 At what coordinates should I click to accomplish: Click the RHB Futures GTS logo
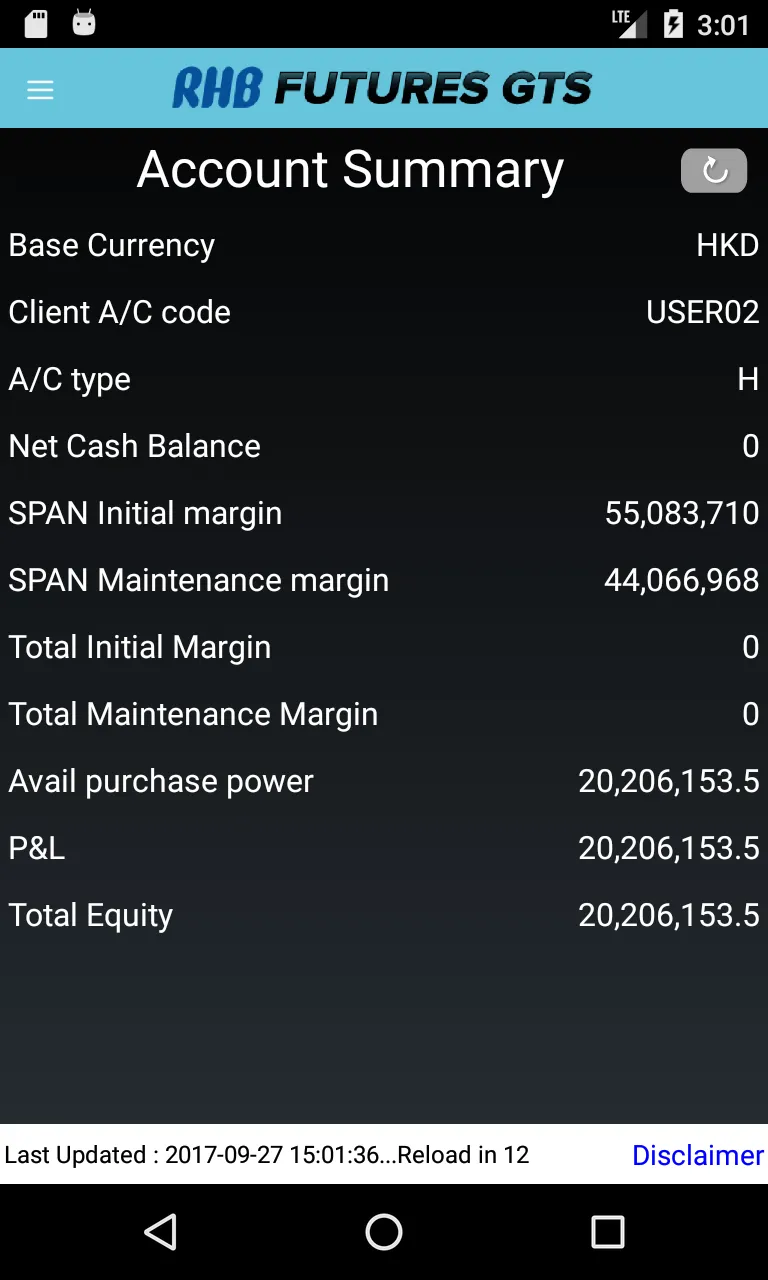(382, 89)
